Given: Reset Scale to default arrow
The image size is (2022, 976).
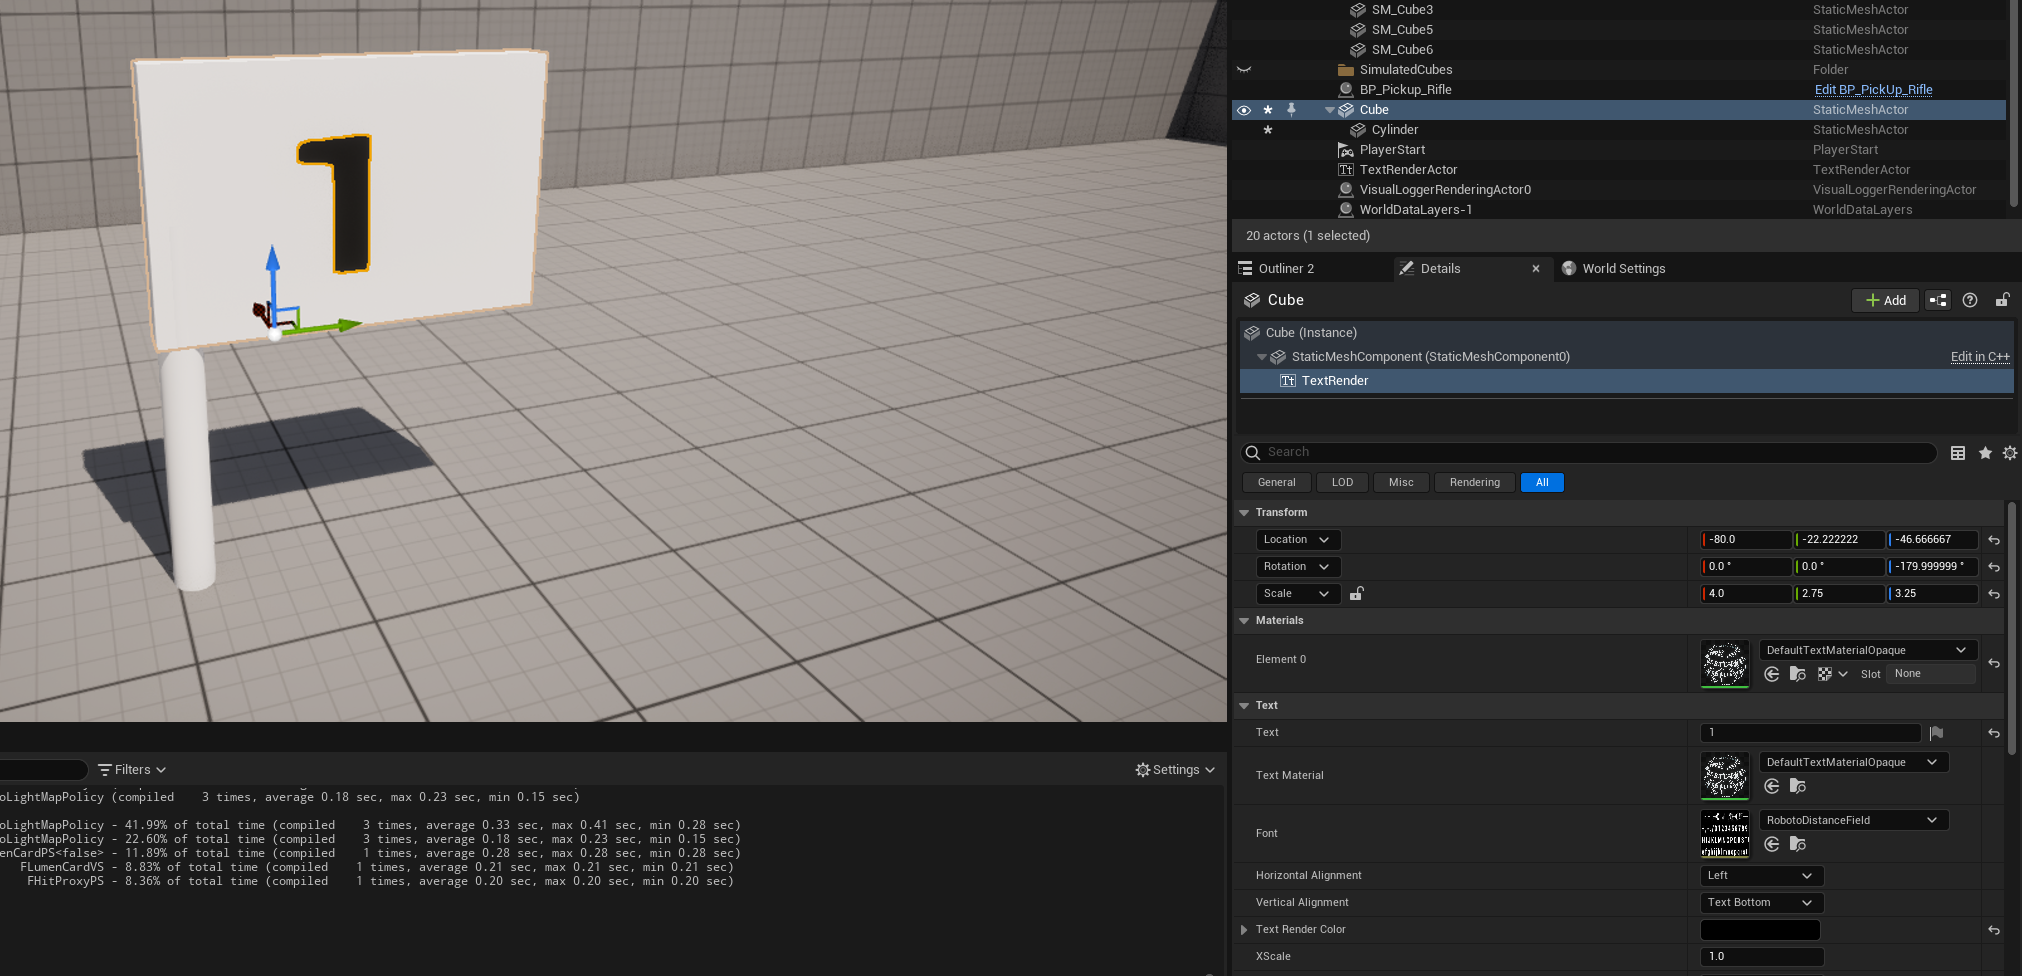Looking at the screenshot, I should click(1994, 594).
